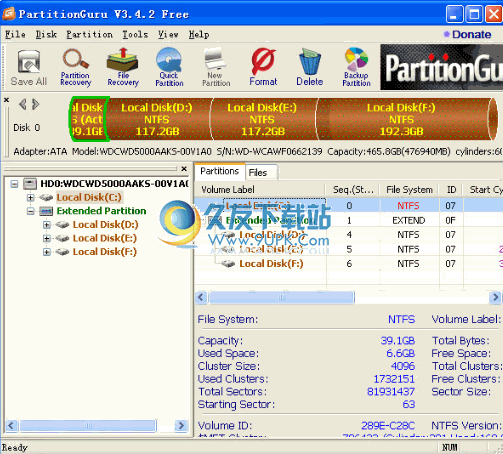Expand Local Disk(D:) tree node
503x454 pixels.
(x=47, y=225)
